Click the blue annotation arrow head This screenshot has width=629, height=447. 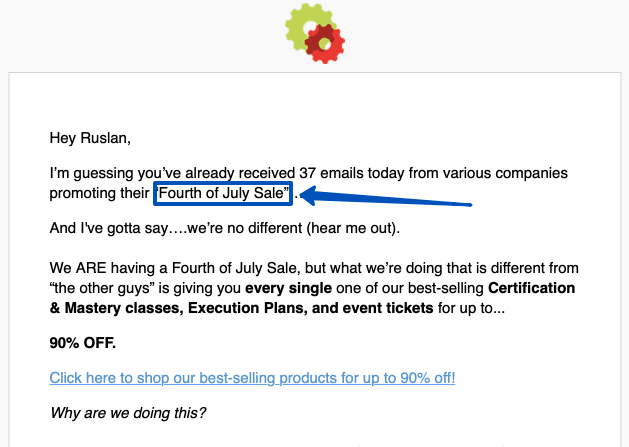[310, 196]
